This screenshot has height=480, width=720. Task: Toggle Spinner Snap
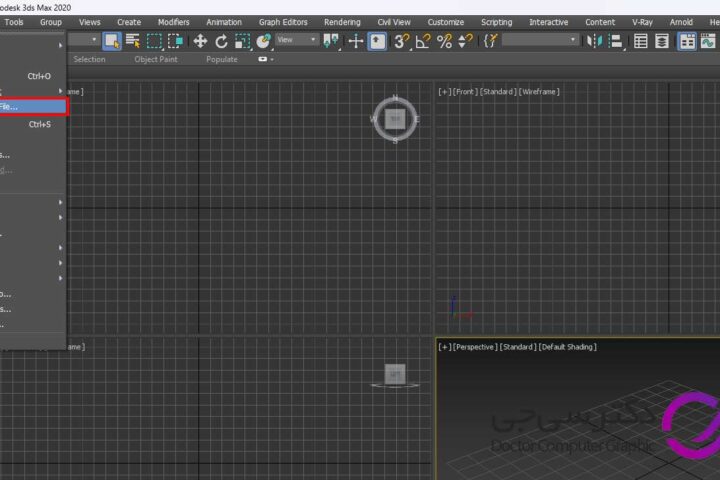point(465,41)
